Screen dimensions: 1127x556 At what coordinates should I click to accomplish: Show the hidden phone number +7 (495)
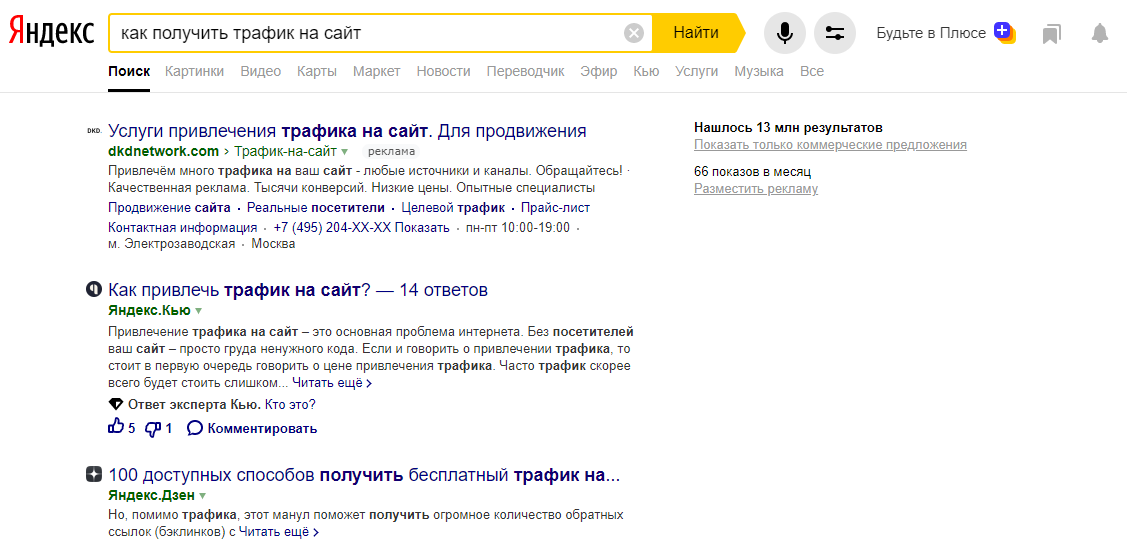pyautogui.click(x=362, y=228)
